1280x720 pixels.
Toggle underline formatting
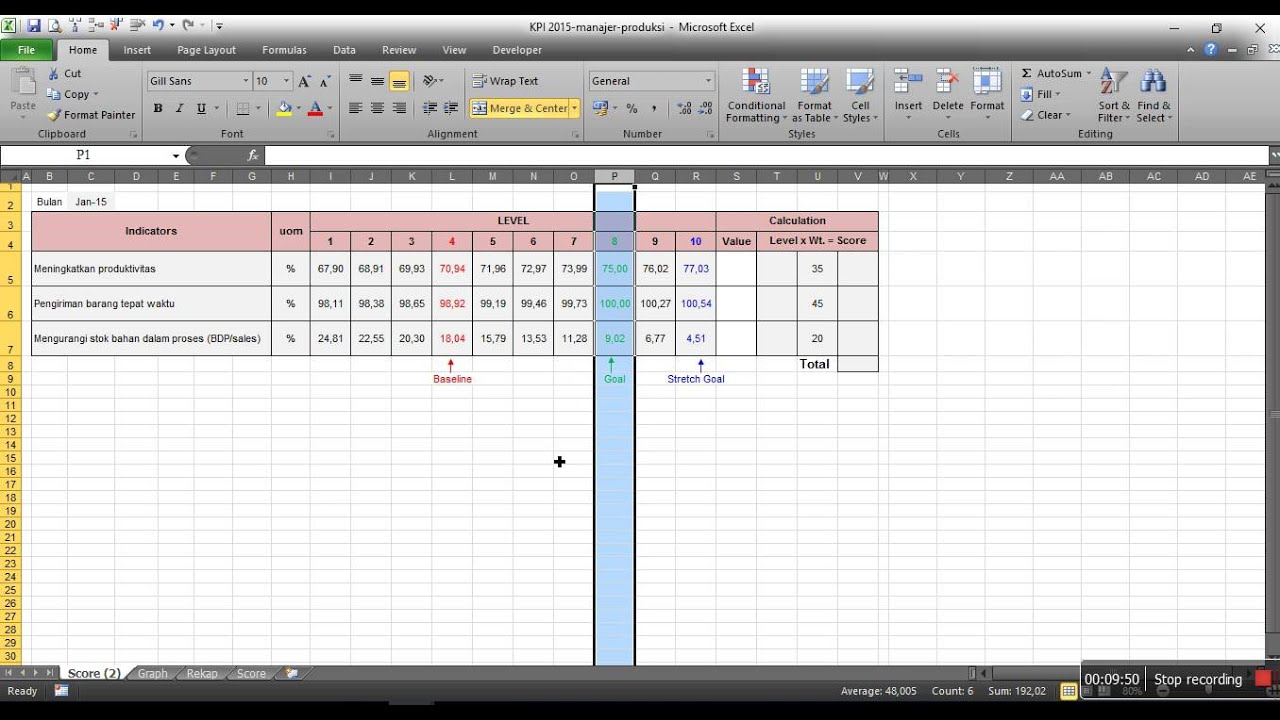[x=201, y=108]
